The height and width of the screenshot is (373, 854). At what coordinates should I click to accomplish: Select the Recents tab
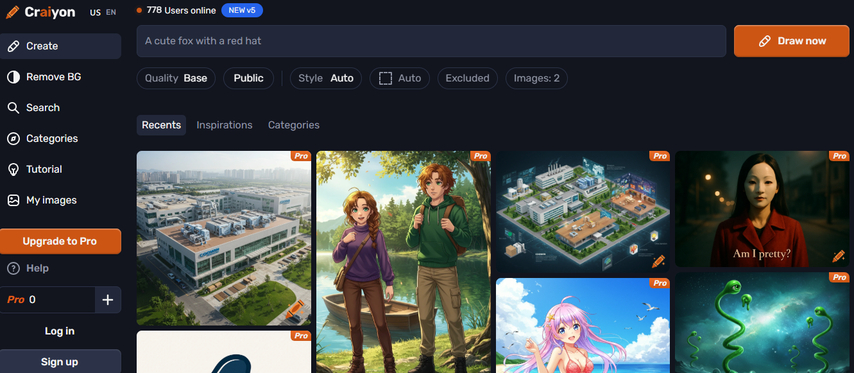[161, 125]
